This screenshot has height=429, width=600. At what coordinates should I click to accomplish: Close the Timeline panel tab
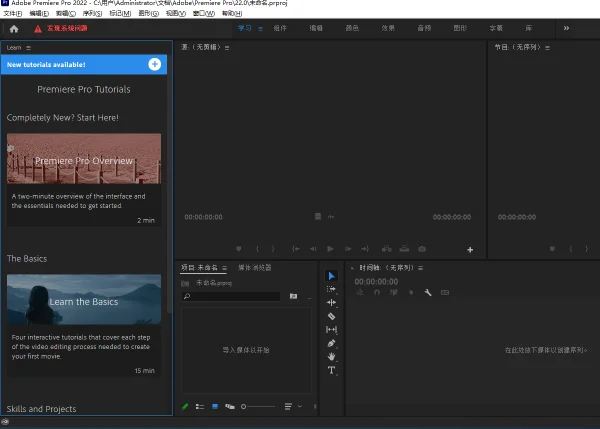[x=352, y=268]
